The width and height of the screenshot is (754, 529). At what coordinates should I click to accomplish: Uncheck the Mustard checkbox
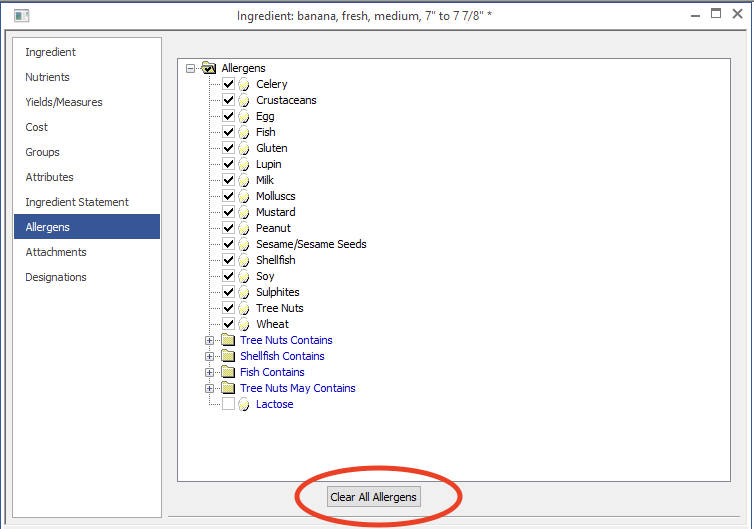tap(228, 212)
